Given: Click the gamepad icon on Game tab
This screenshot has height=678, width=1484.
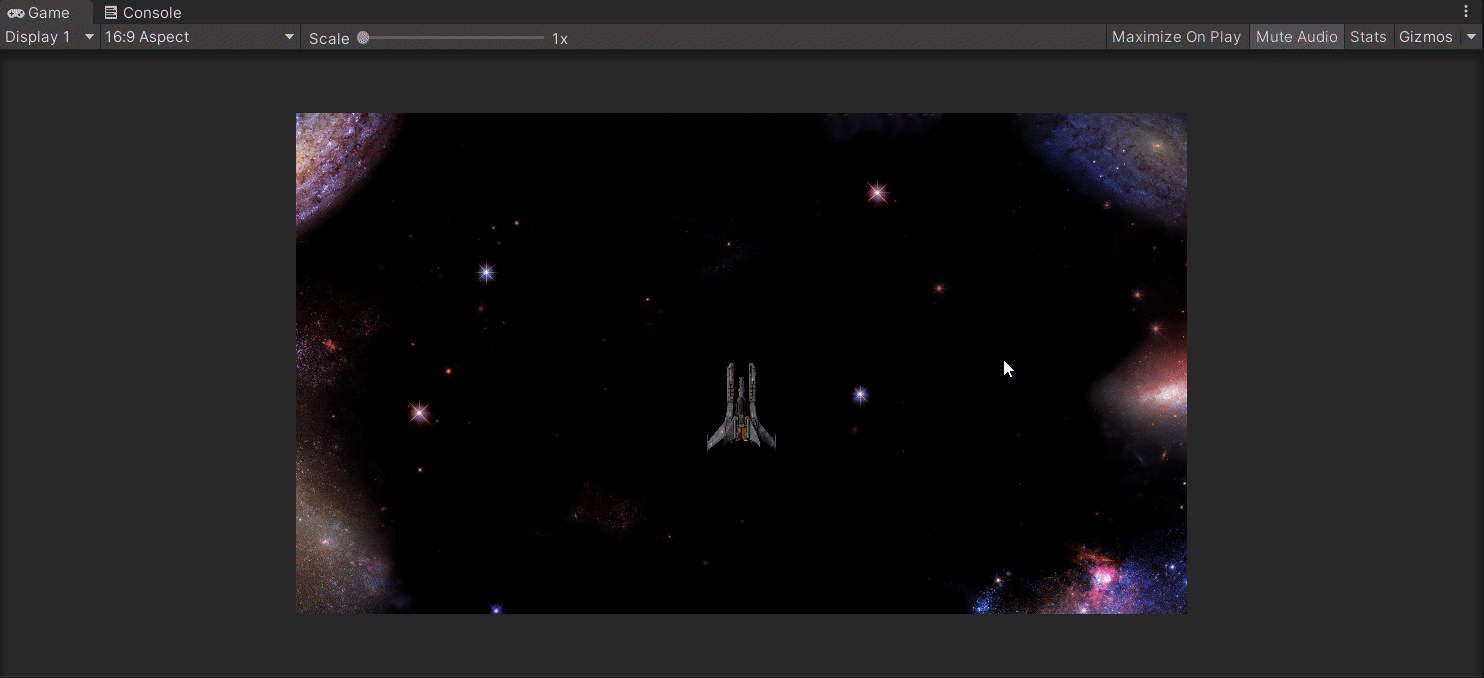Looking at the screenshot, I should point(15,13).
